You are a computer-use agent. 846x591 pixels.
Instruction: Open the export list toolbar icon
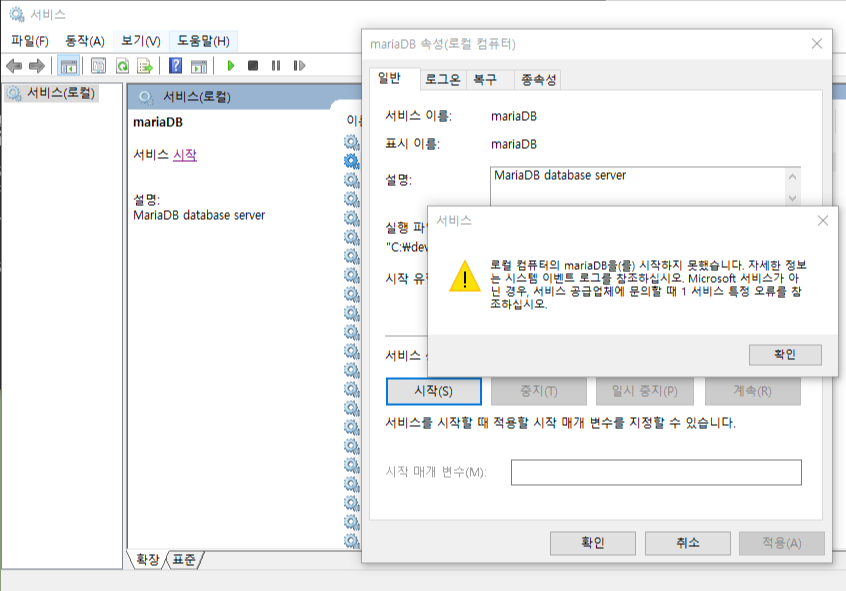click(146, 65)
